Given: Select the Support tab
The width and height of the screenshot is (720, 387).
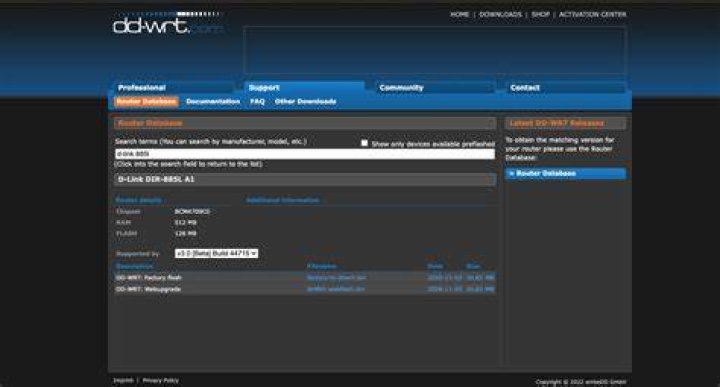Looking at the screenshot, I should pos(305,88).
